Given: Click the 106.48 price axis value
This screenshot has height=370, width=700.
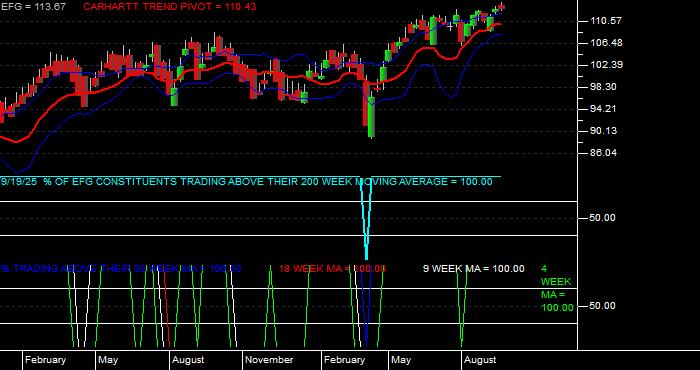Looking at the screenshot, I should [x=605, y=43].
